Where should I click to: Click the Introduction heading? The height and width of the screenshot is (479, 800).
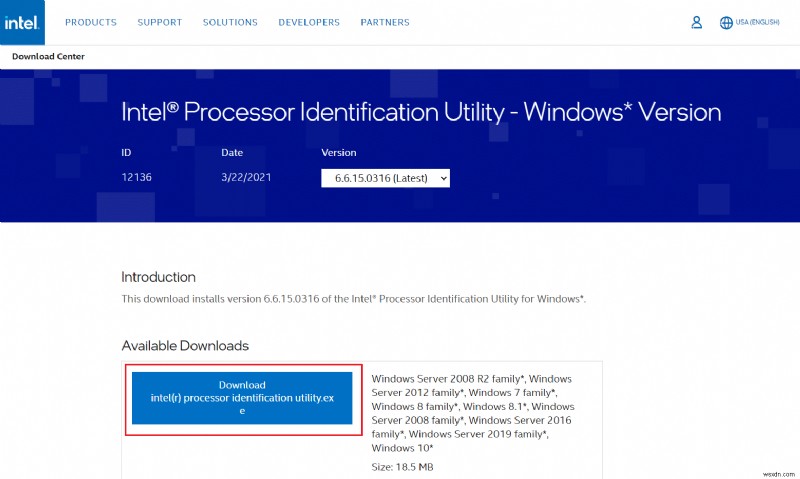[158, 277]
